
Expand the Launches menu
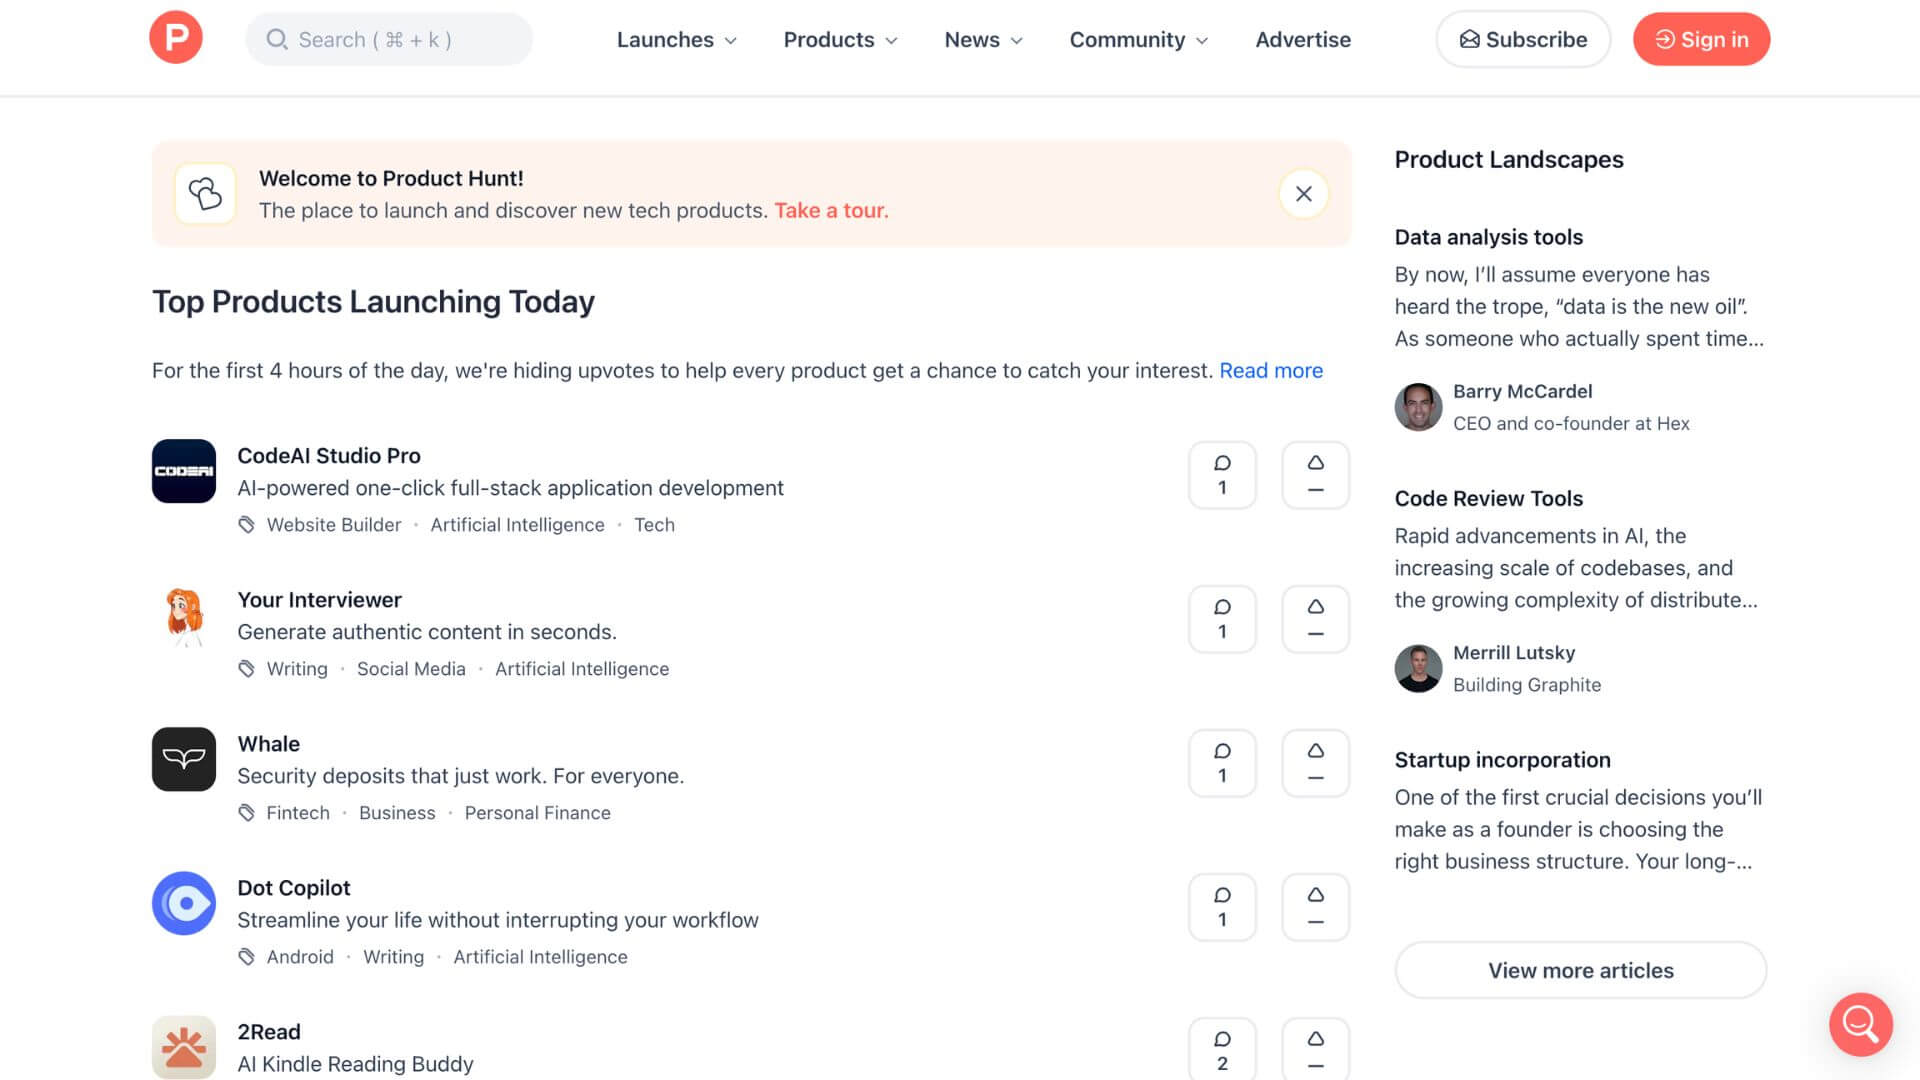(x=677, y=40)
